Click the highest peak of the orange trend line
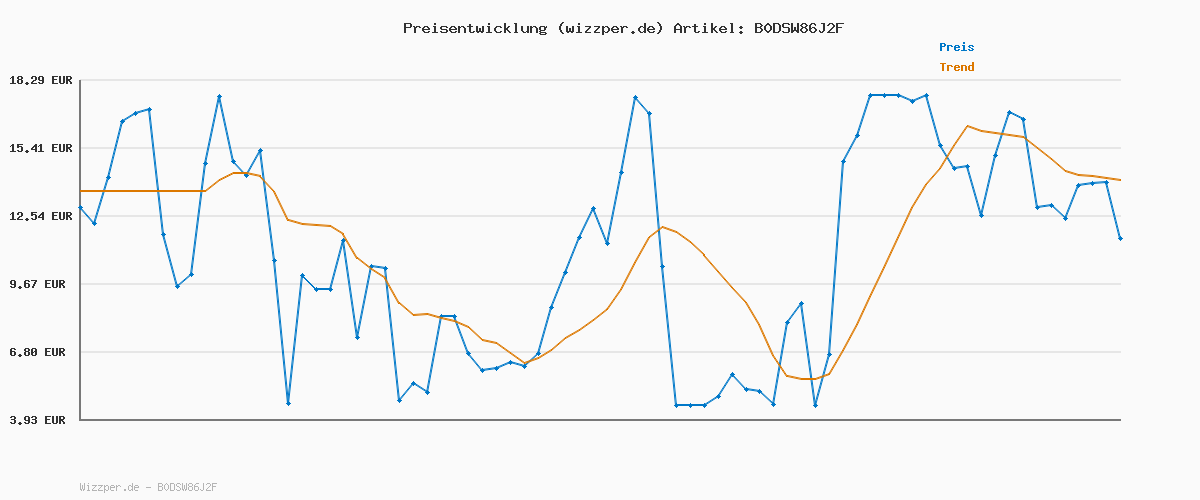 pos(967,126)
